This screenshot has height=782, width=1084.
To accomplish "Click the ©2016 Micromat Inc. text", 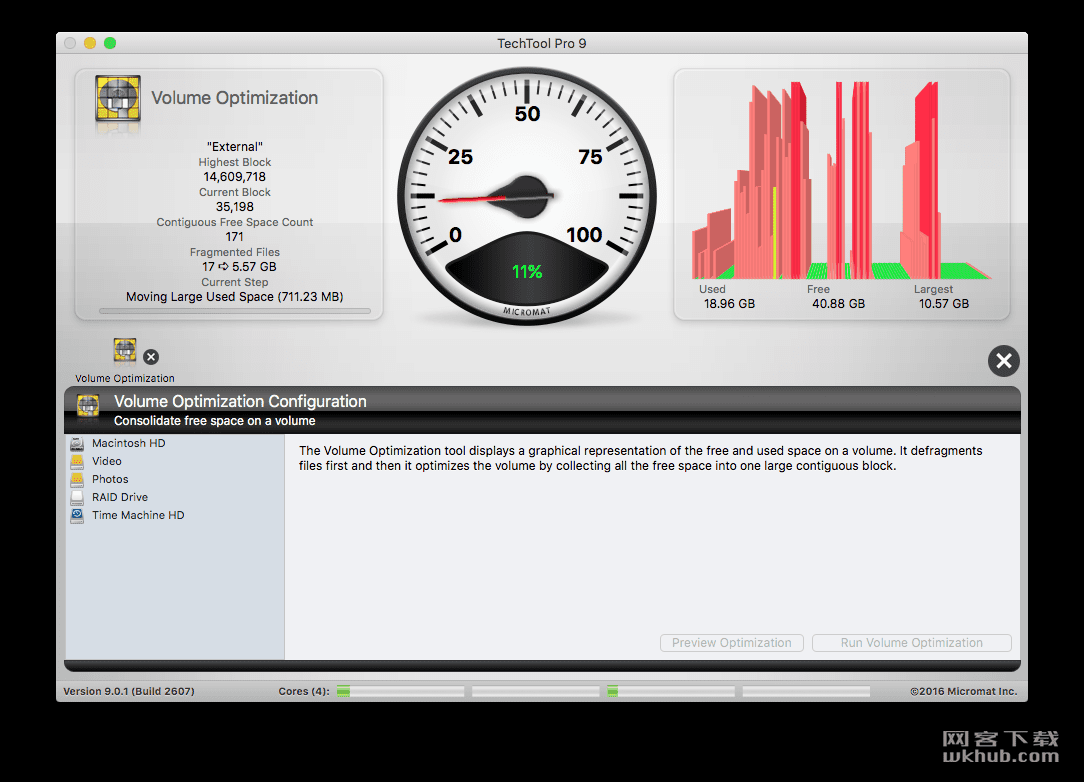I will 963,691.
